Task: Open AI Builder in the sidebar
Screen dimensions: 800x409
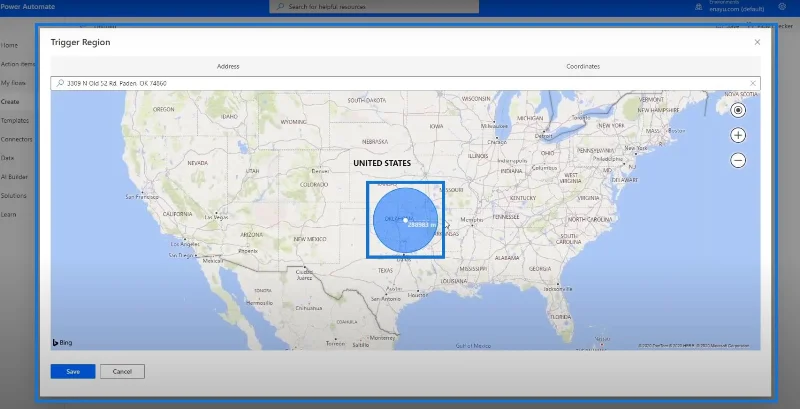Action: 14,177
